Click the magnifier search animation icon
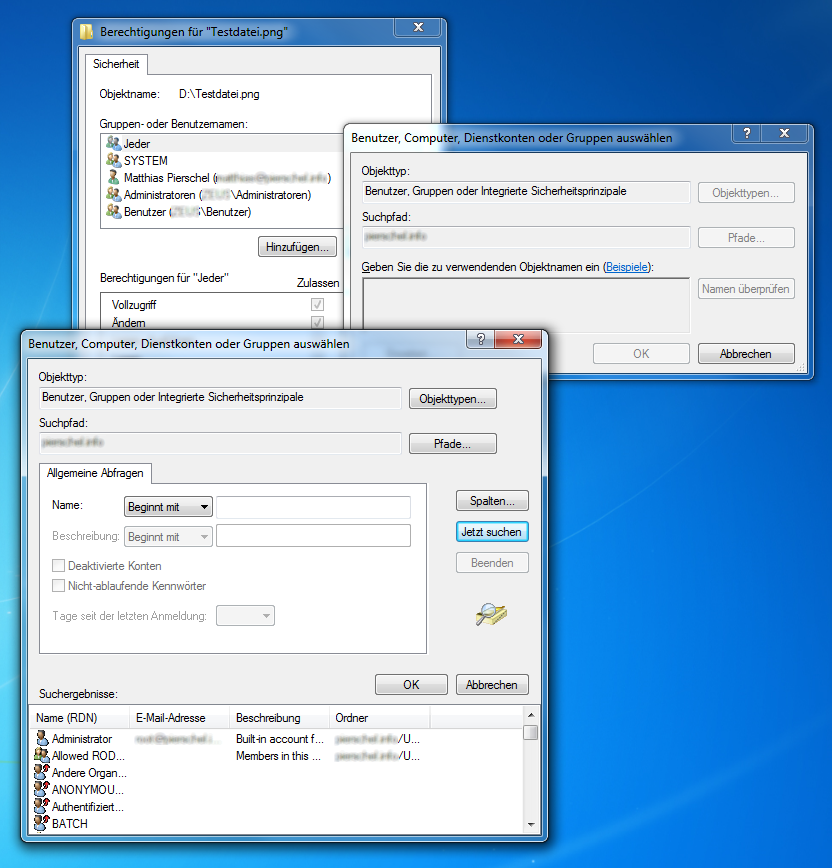This screenshot has width=832, height=868. [x=491, y=613]
